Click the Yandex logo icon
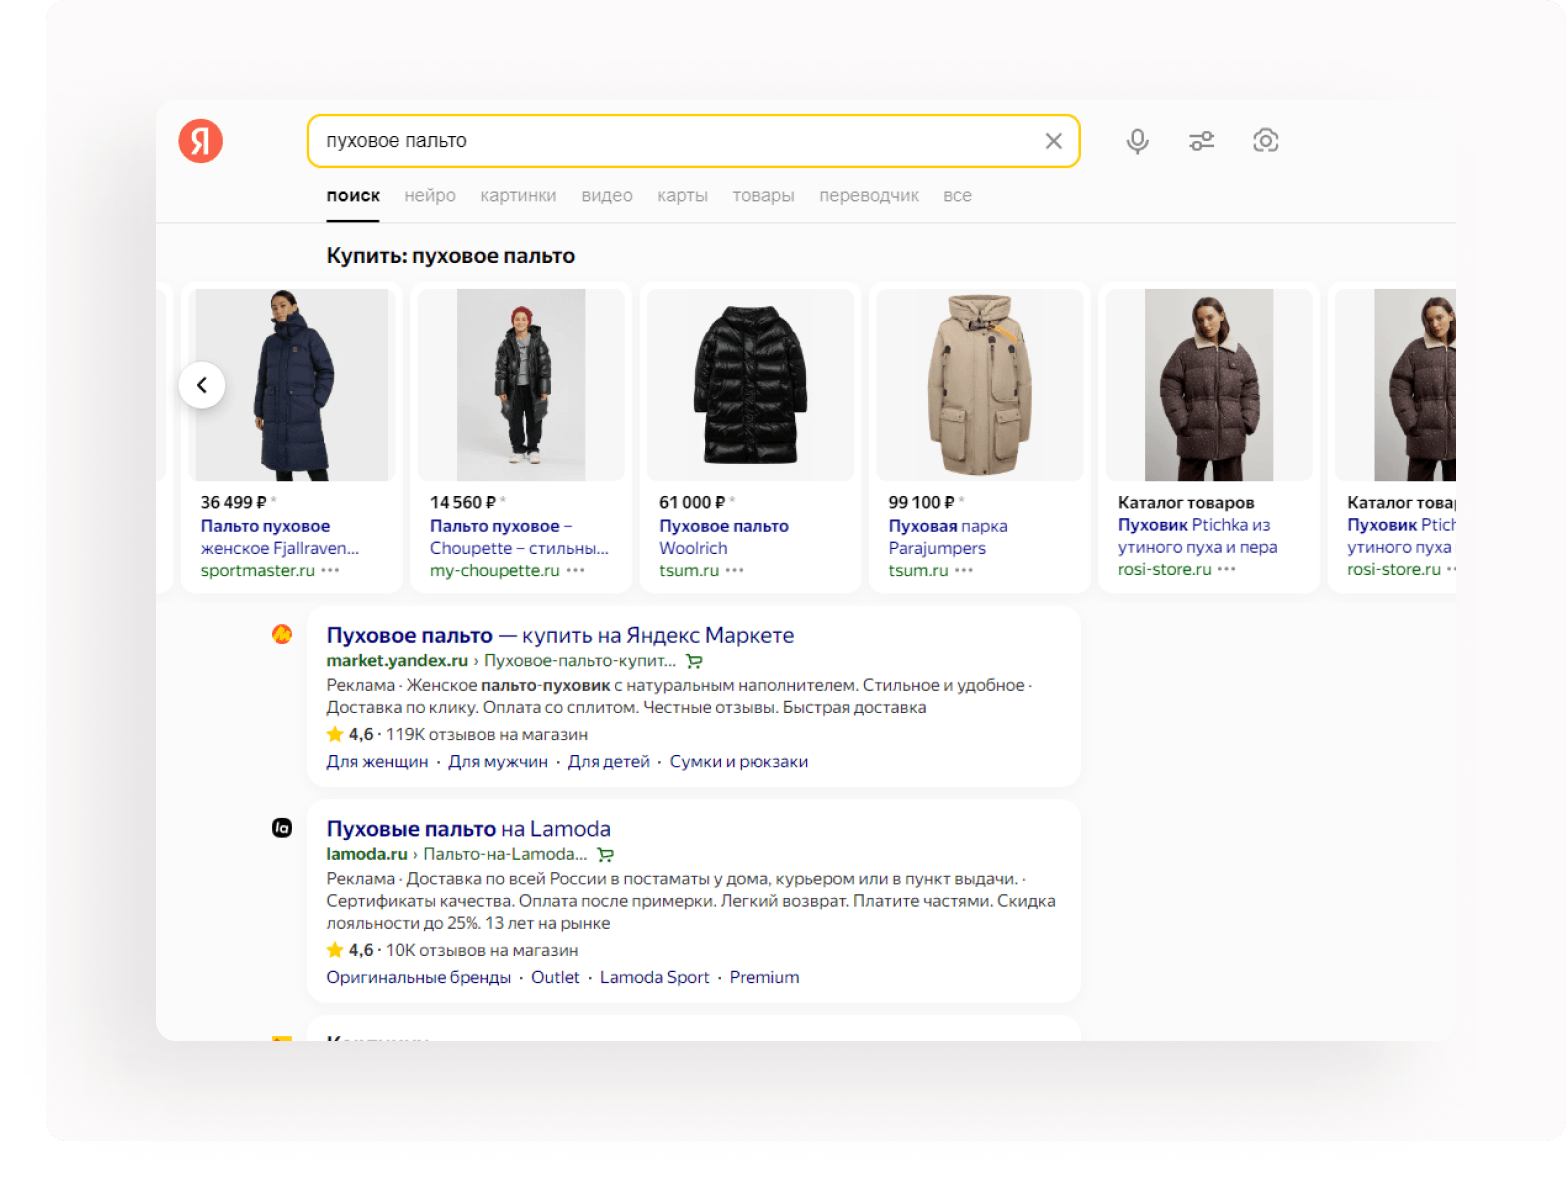Viewport: 1566px width, 1181px height. (201, 141)
